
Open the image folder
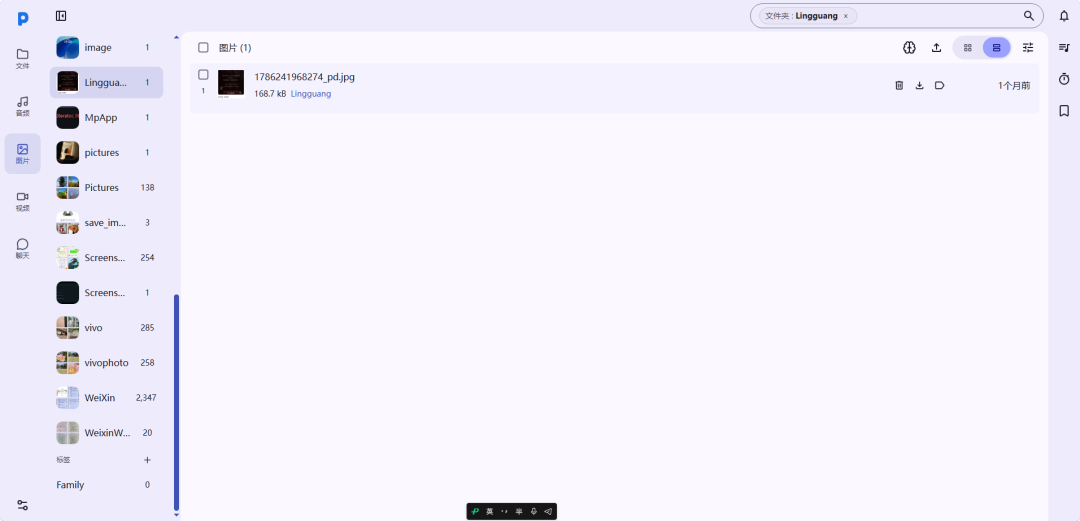pos(106,48)
